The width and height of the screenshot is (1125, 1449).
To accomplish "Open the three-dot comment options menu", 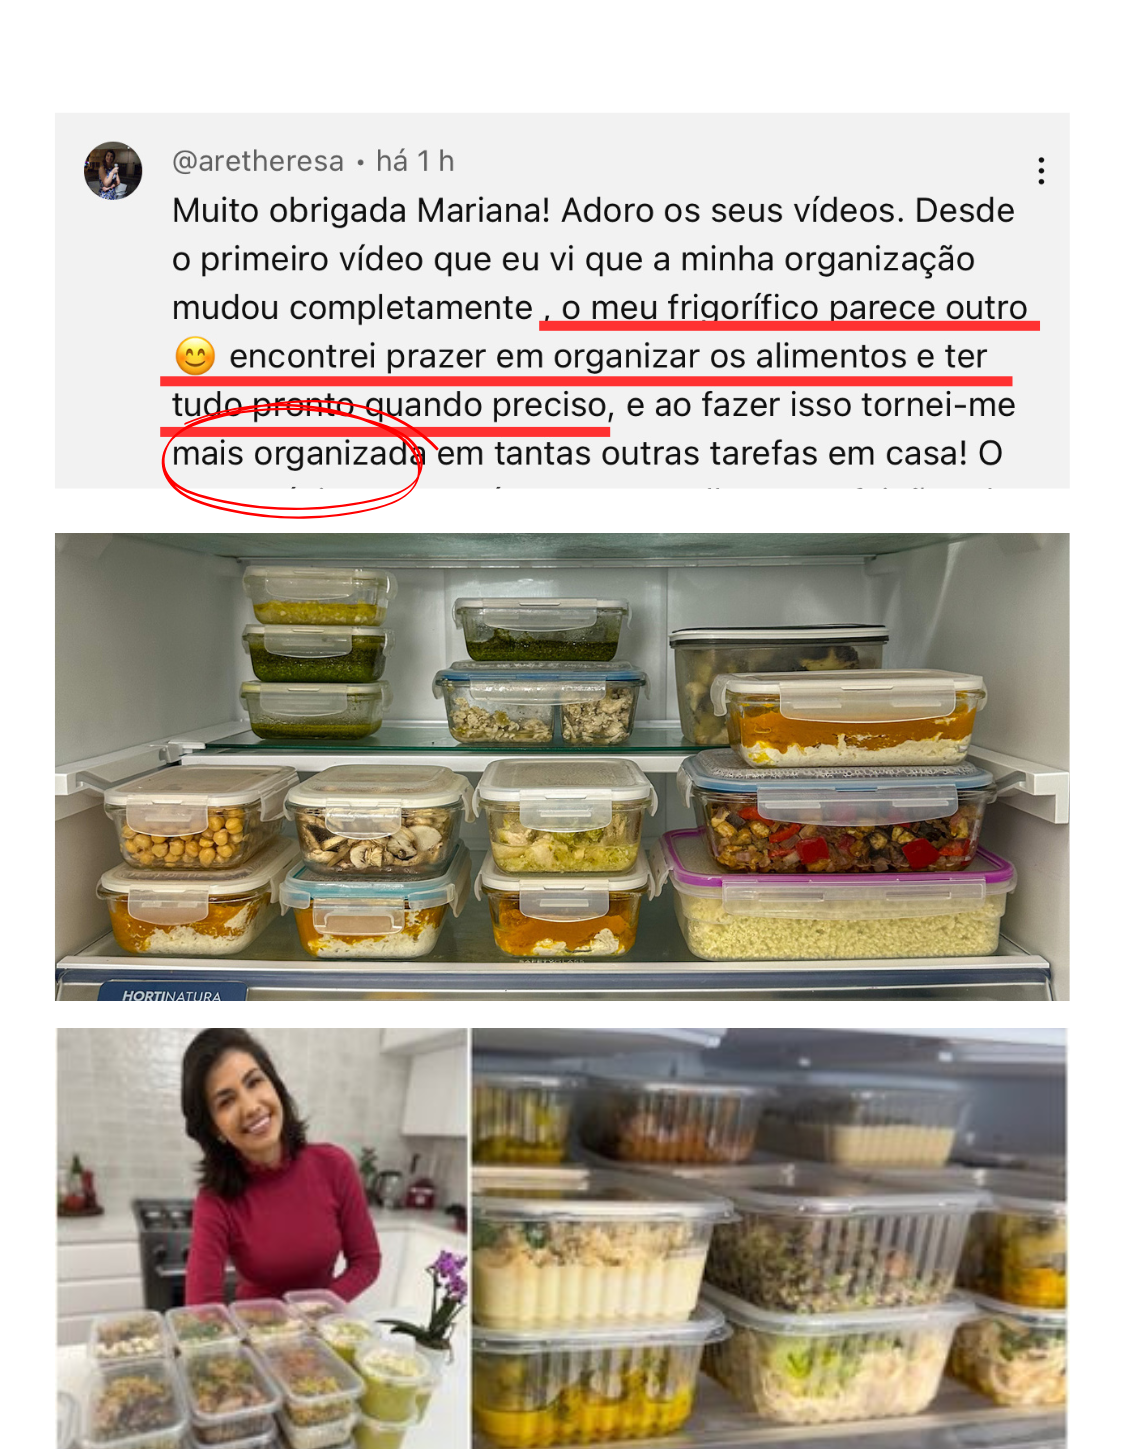I will 1041,171.
